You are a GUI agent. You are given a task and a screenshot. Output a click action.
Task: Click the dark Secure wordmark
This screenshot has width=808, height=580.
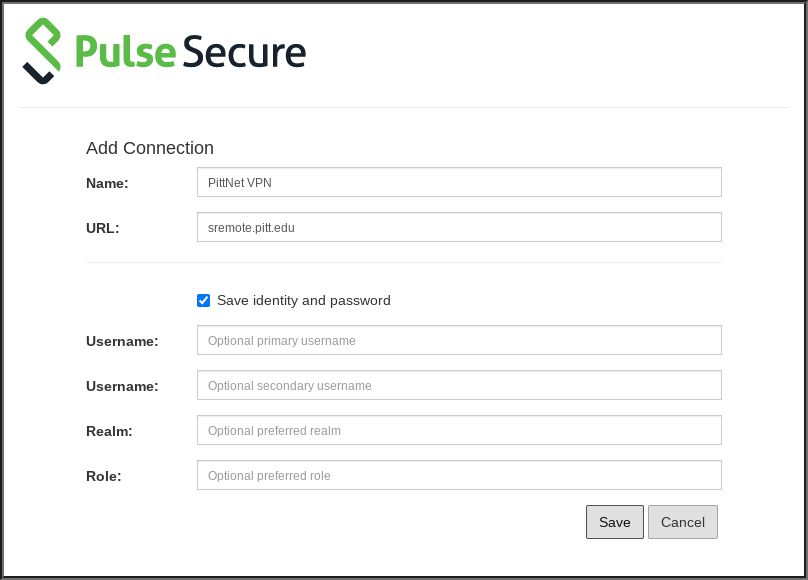tap(244, 52)
